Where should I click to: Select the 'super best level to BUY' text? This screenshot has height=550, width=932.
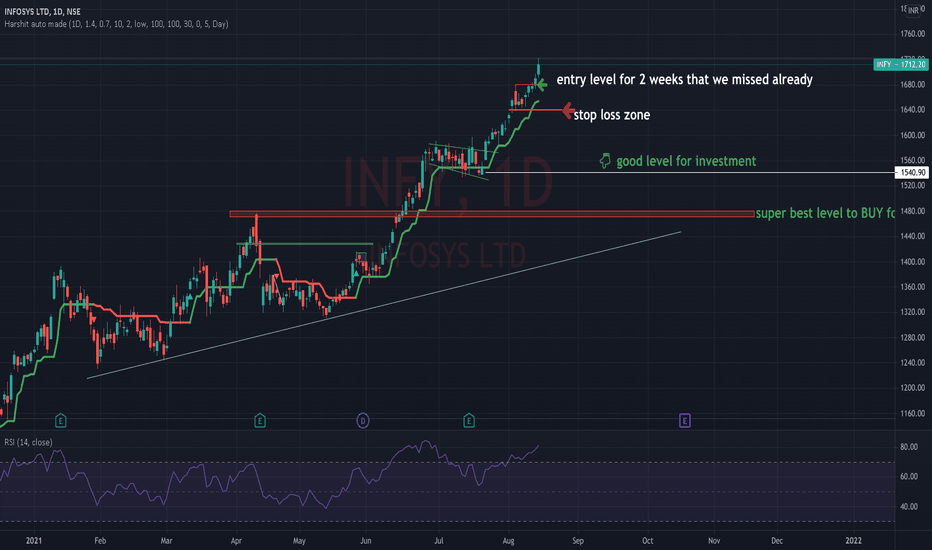pyautogui.click(x=825, y=213)
